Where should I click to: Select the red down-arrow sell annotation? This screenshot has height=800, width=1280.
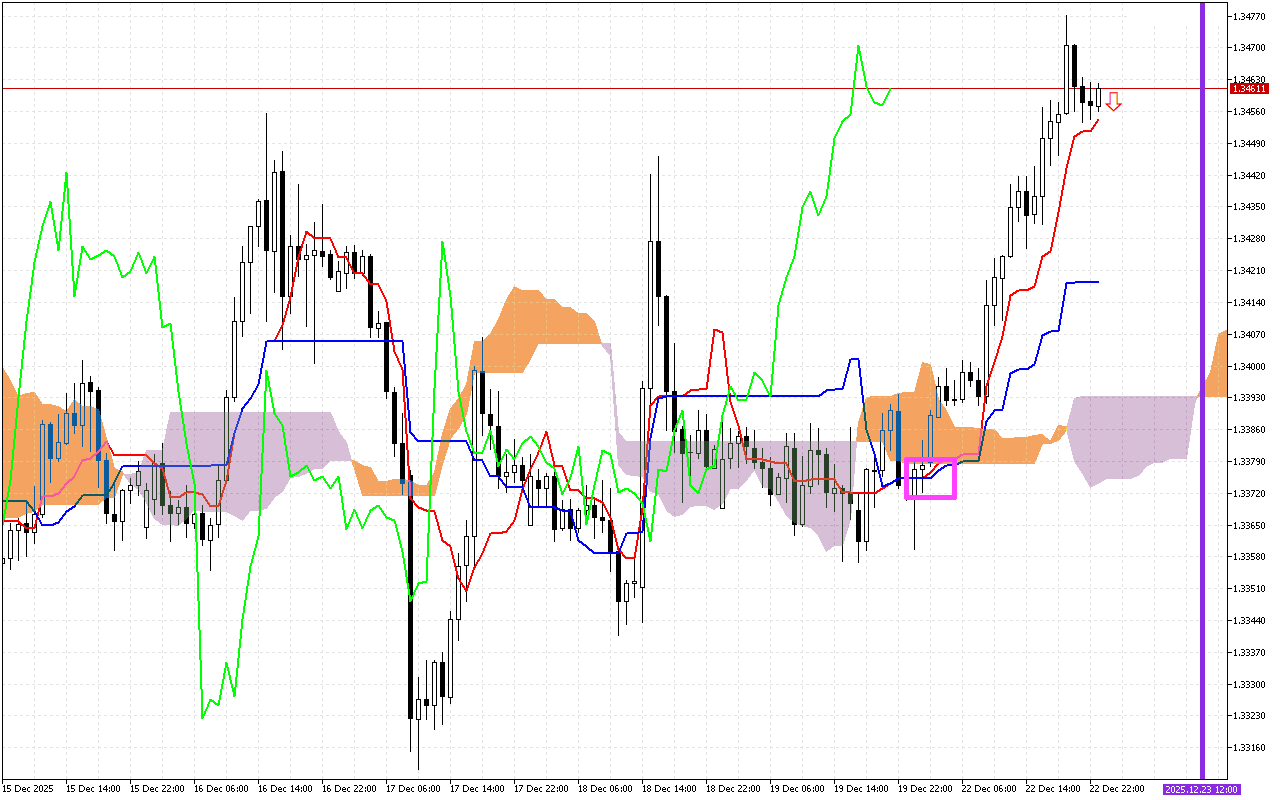point(1113,100)
